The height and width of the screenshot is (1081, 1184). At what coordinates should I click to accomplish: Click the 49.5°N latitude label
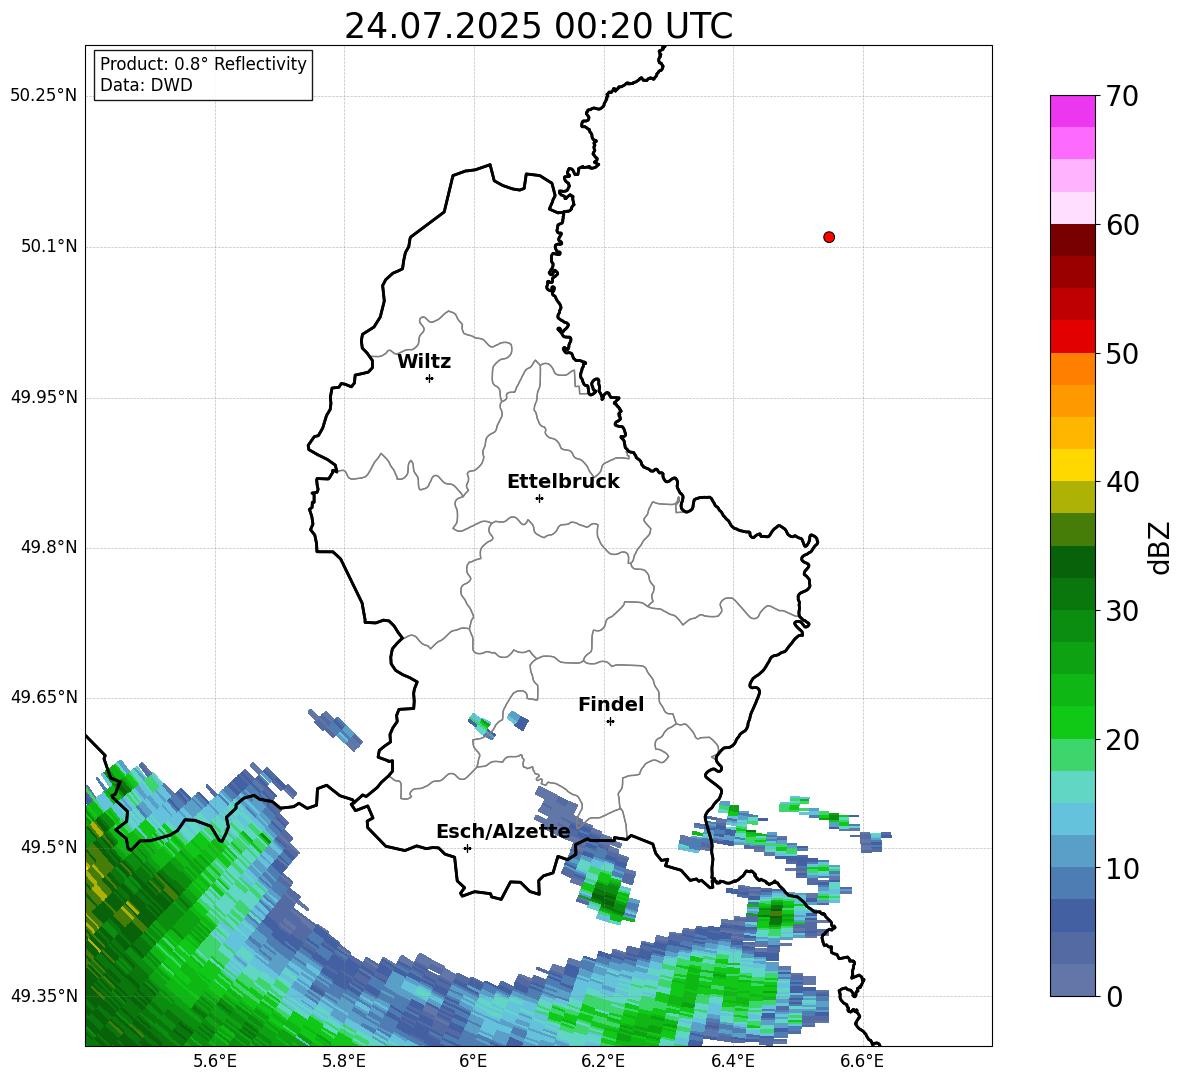coord(49,847)
